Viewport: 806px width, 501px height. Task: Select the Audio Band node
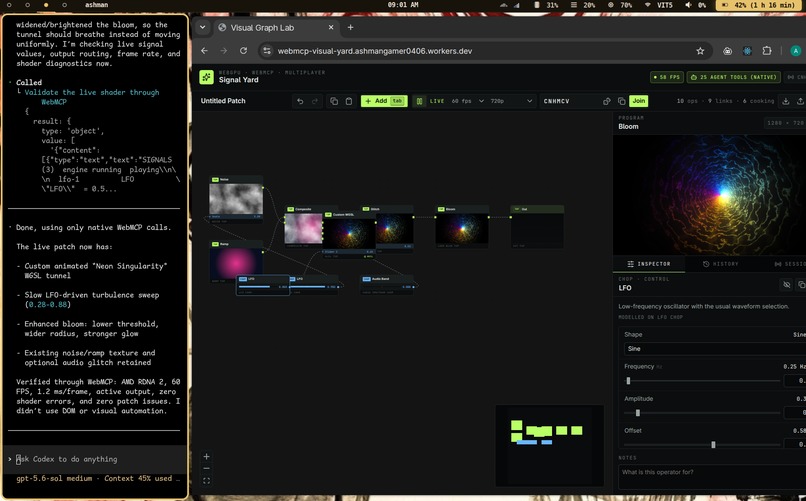(388, 285)
